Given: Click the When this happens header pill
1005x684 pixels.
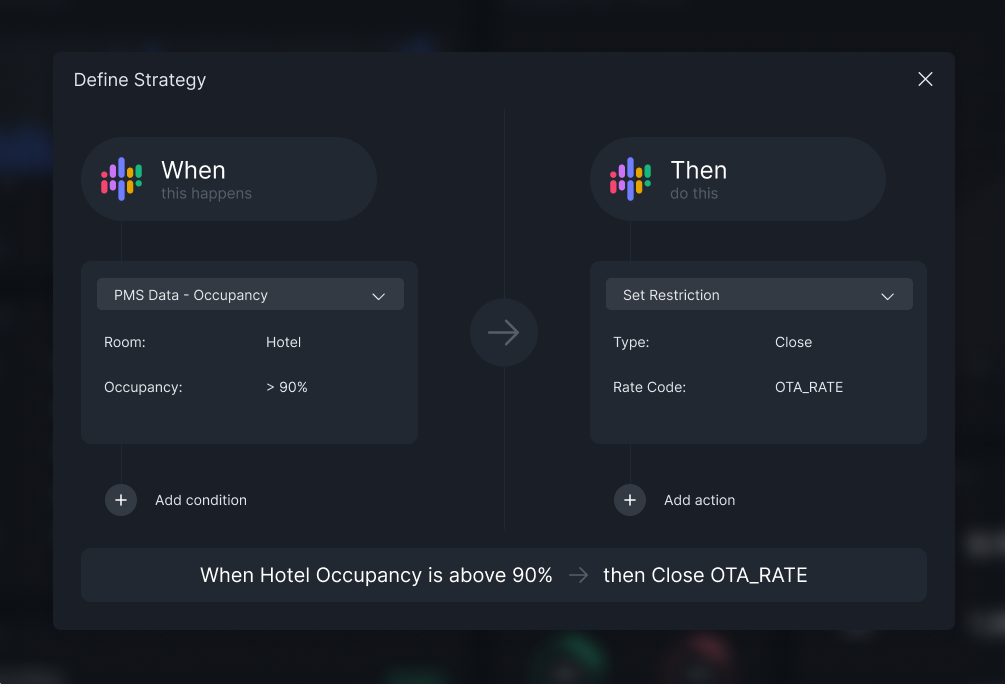Looking at the screenshot, I should [x=229, y=179].
